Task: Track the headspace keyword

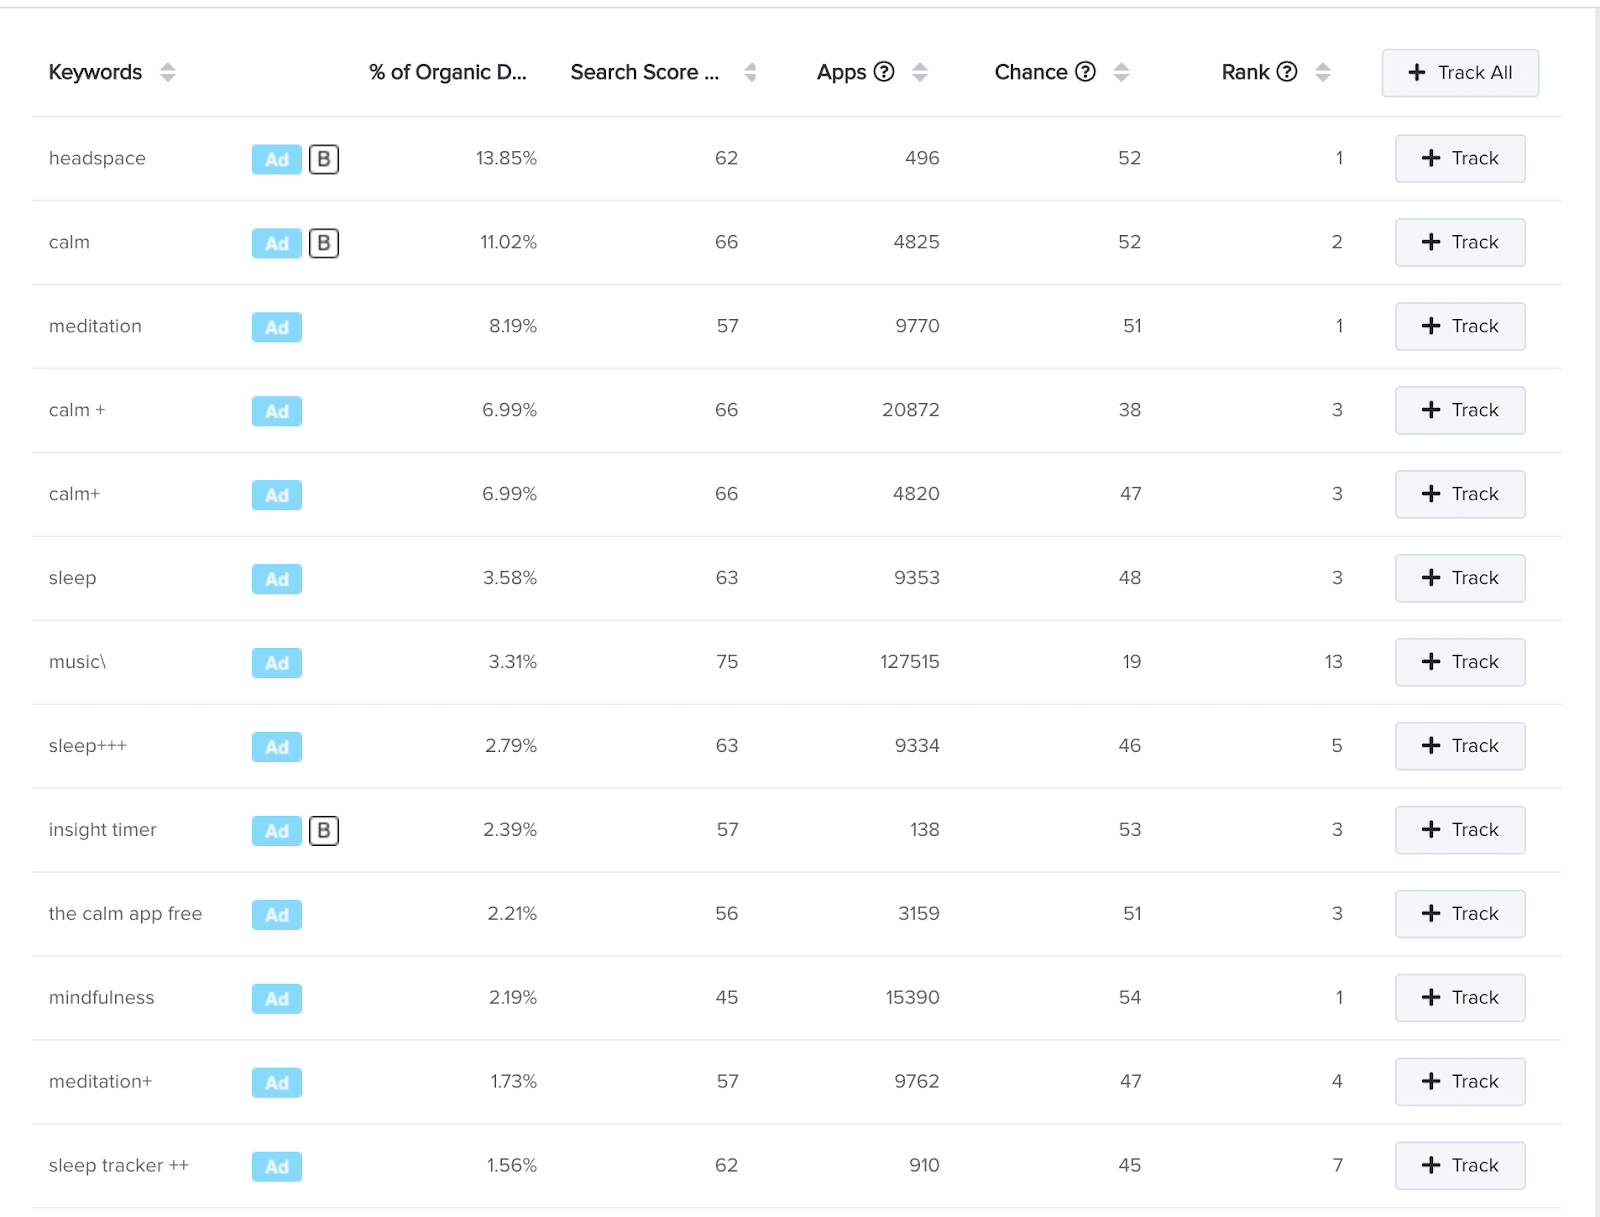Action: (x=1460, y=158)
